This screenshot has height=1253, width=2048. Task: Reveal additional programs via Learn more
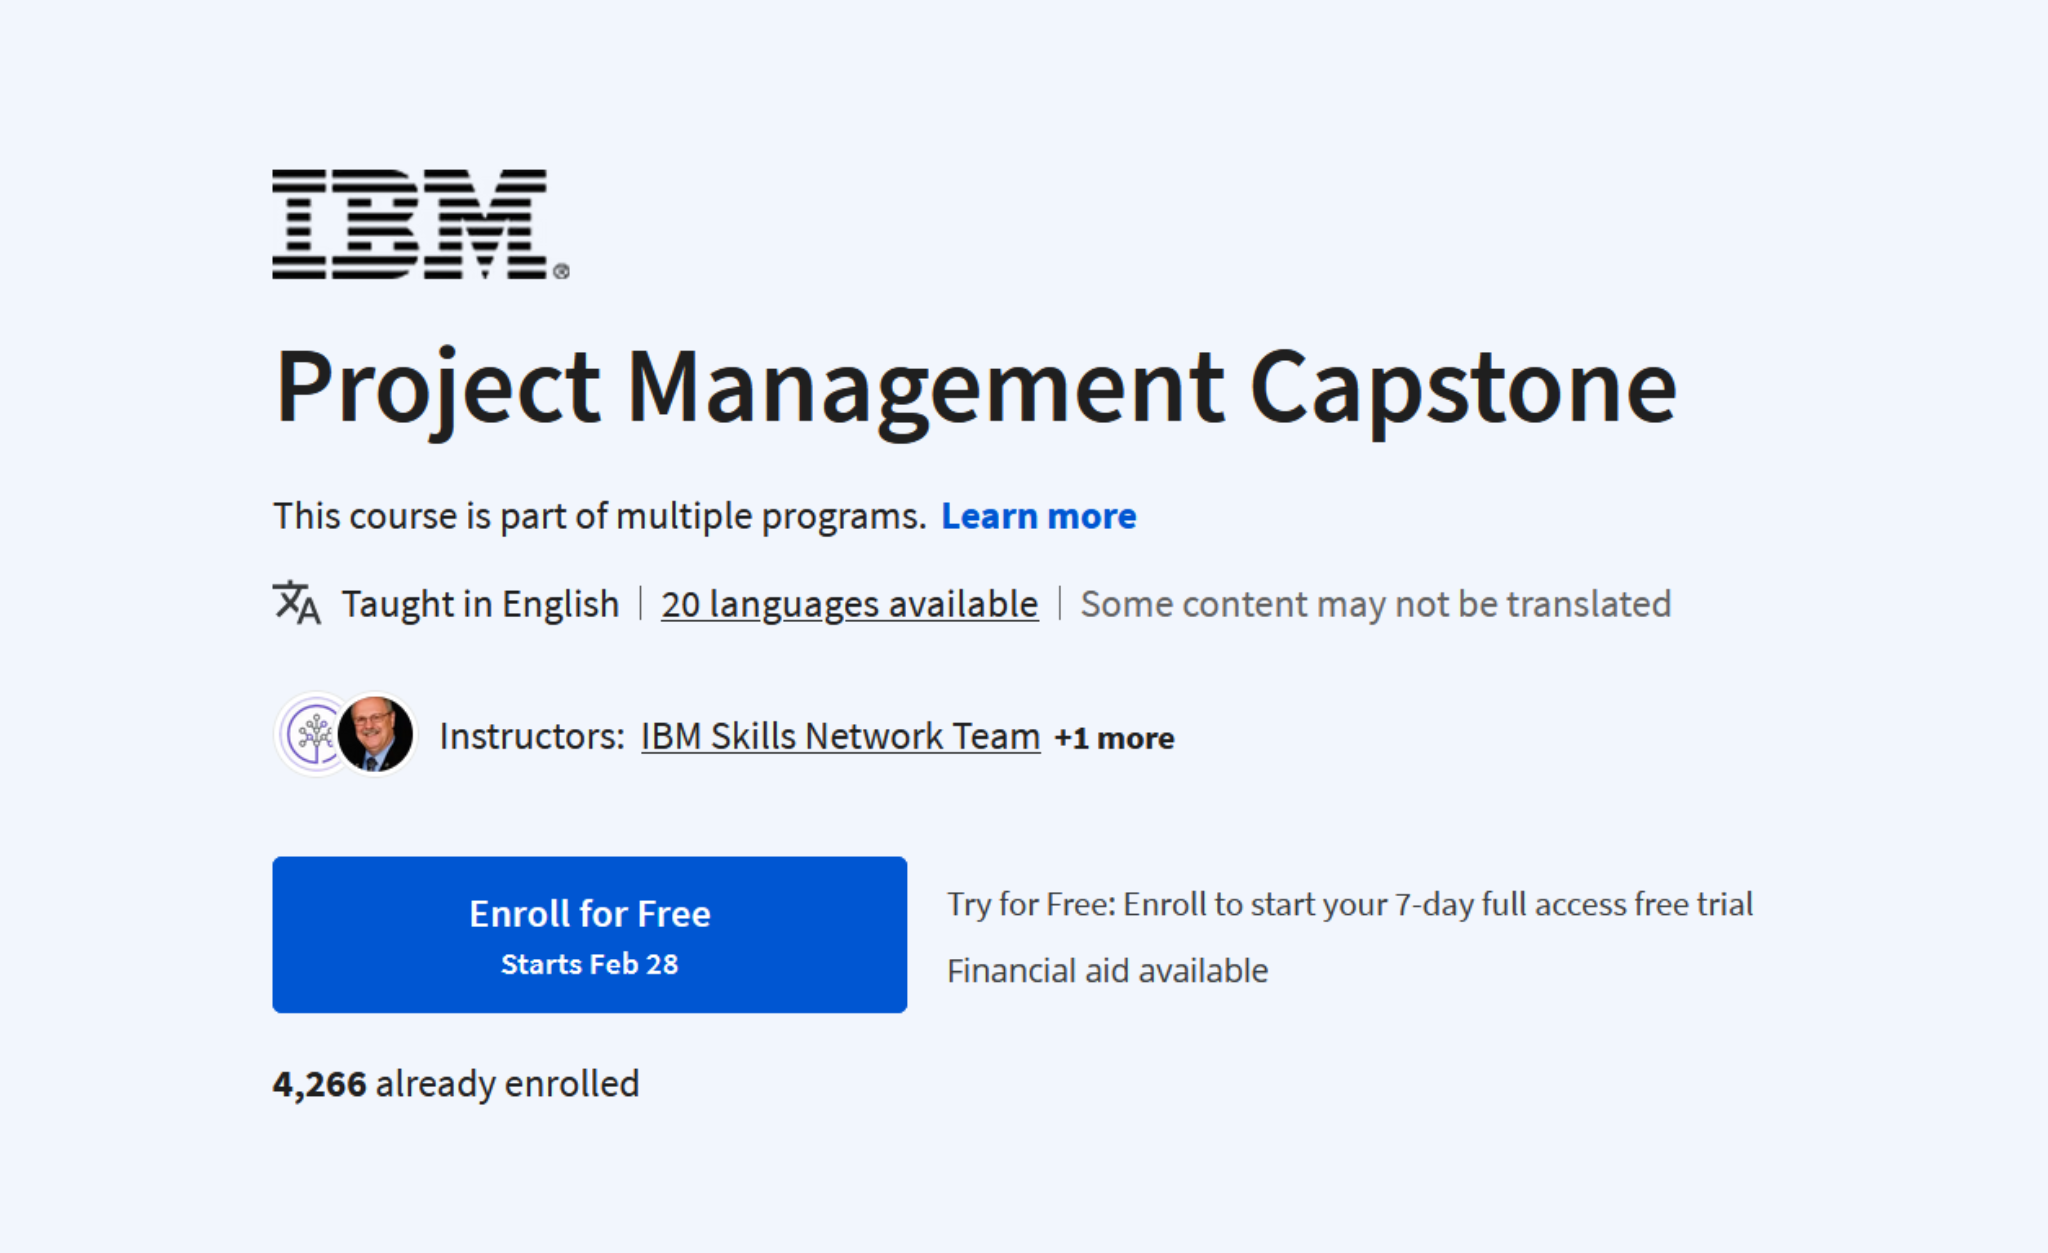pos(1039,516)
